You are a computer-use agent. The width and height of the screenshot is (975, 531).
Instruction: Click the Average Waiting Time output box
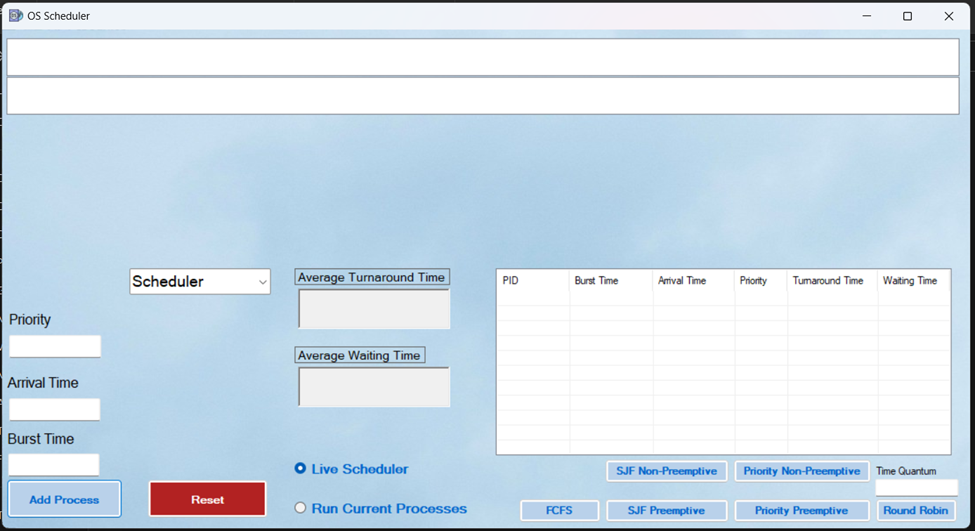374,387
